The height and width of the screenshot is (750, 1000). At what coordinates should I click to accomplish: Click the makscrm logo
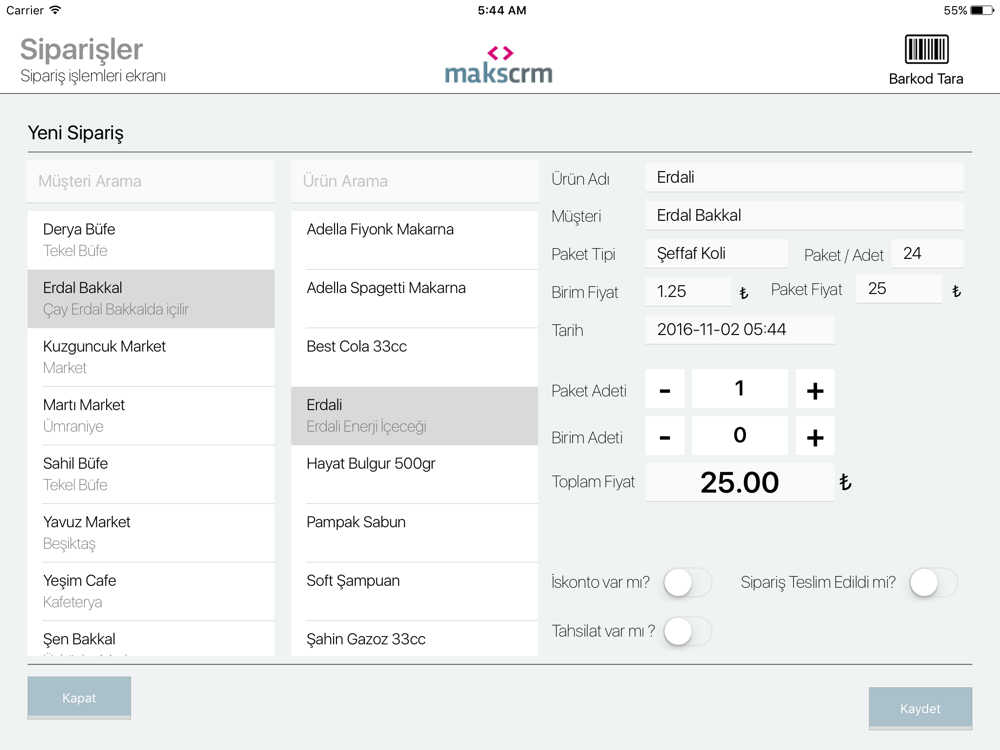[499, 65]
